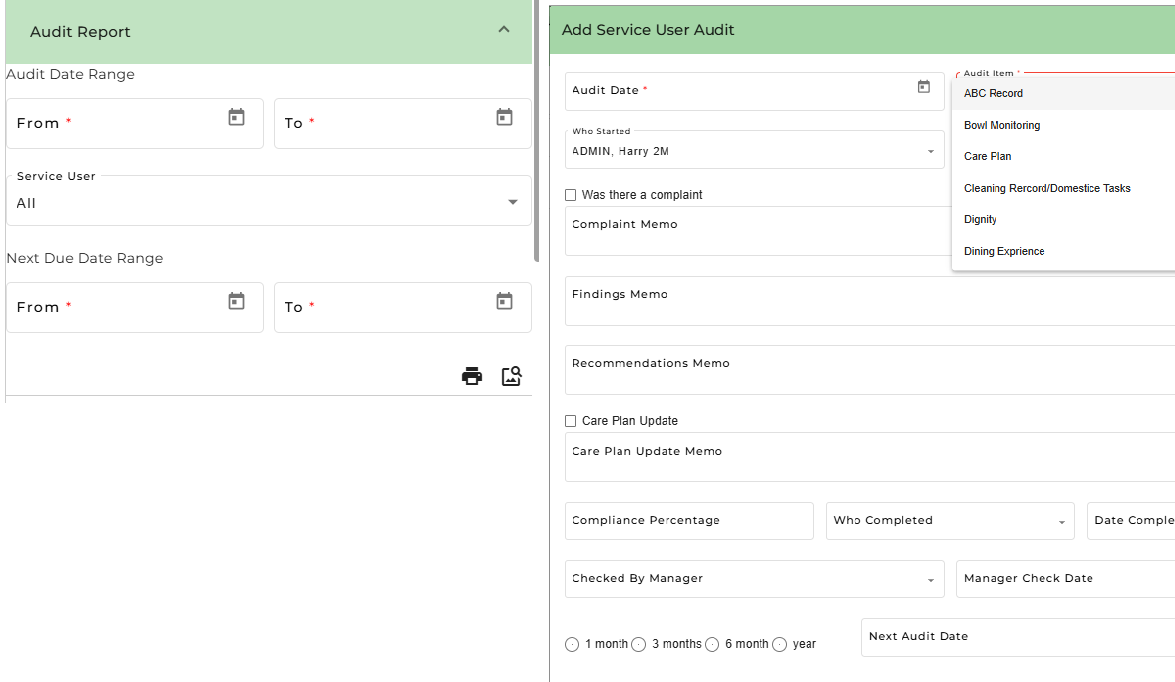Open the Who Started dropdown
Image resolution: width=1175 pixels, height=682 pixels.
pyautogui.click(x=755, y=149)
